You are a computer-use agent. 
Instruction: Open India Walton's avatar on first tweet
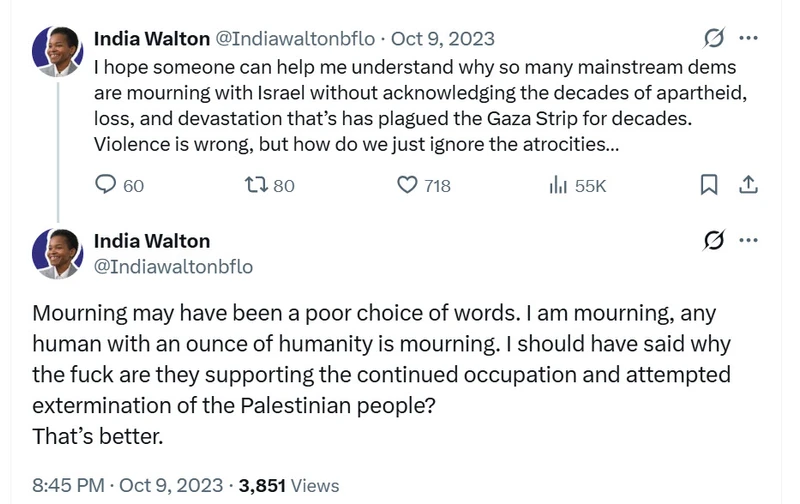(x=57, y=51)
